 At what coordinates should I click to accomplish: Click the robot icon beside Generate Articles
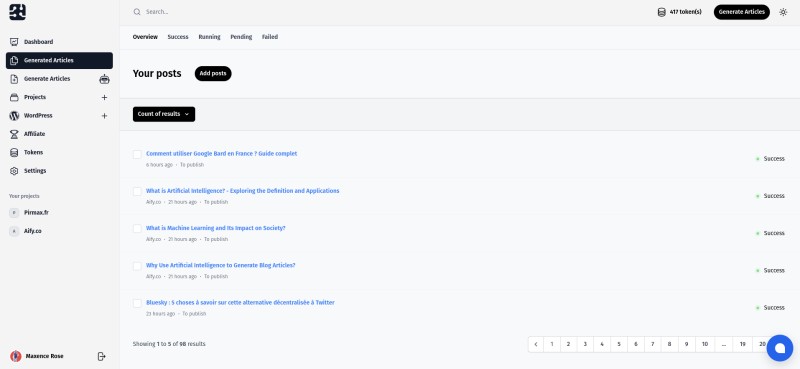pos(104,79)
